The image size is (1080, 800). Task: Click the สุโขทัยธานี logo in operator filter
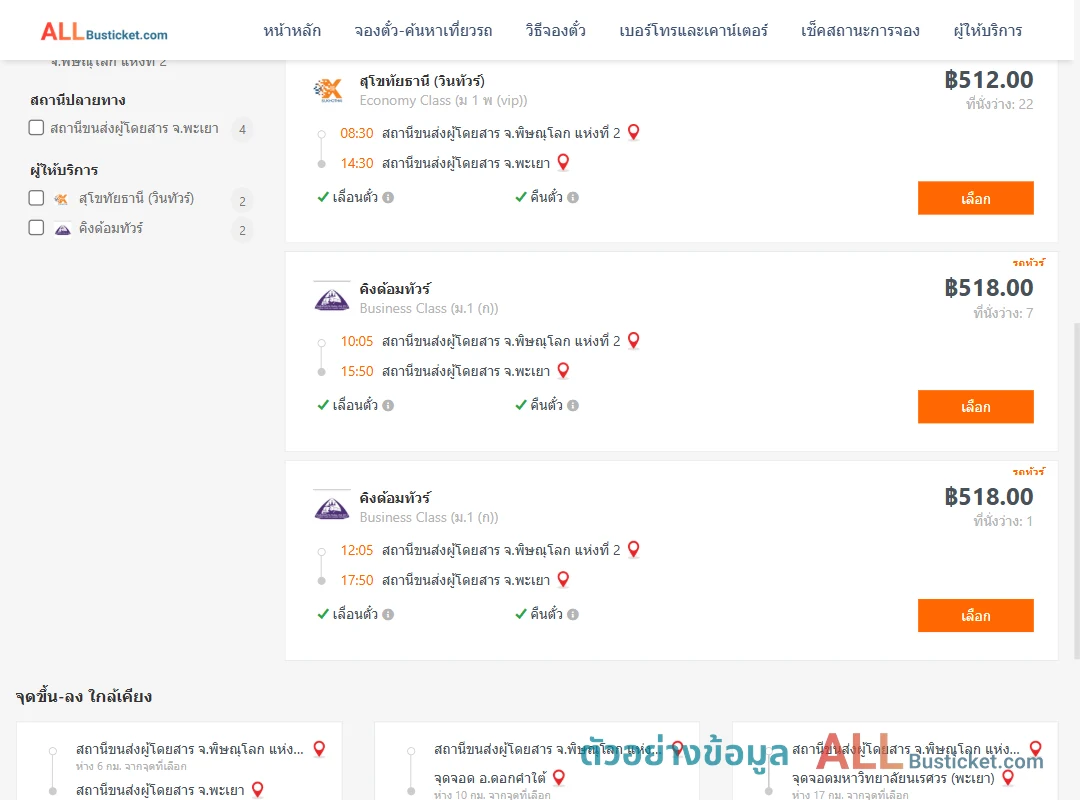pos(61,199)
